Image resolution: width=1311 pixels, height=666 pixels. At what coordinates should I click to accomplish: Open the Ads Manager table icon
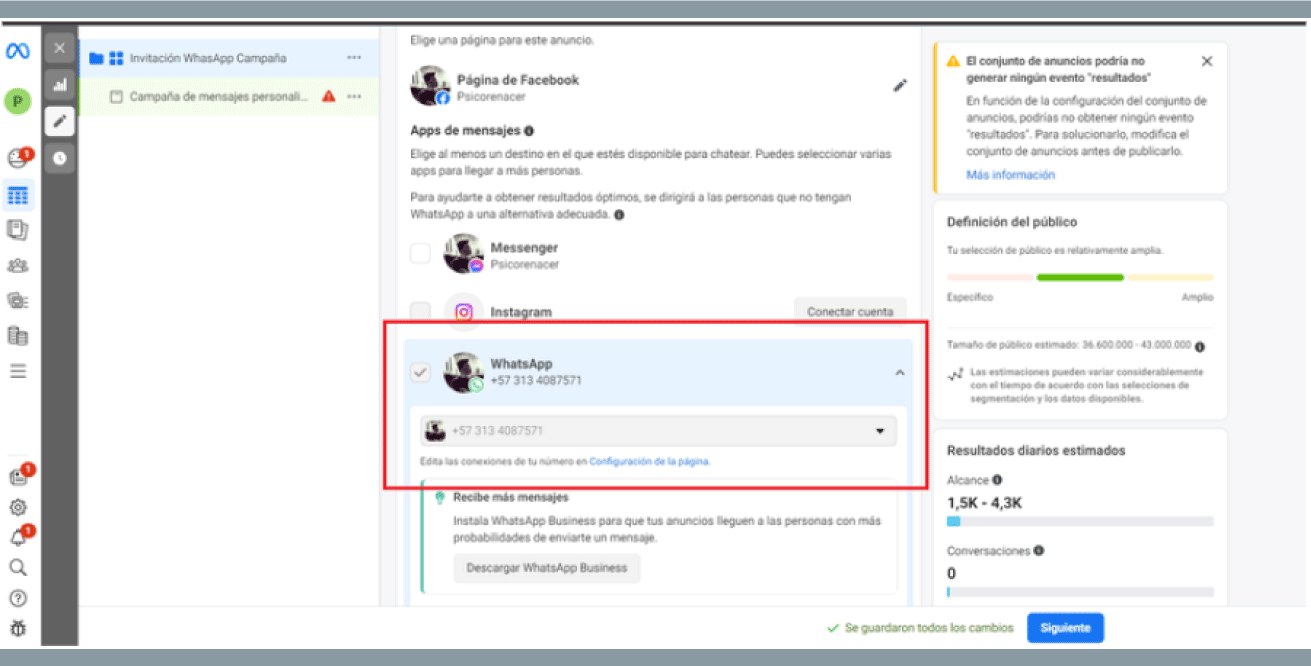[18, 194]
